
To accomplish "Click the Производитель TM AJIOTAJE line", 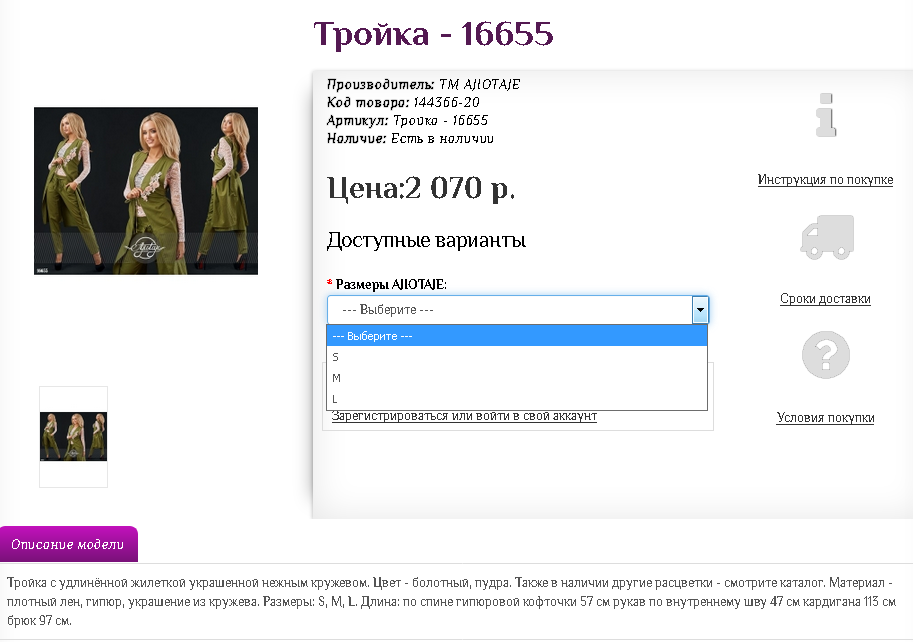I will [x=423, y=84].
